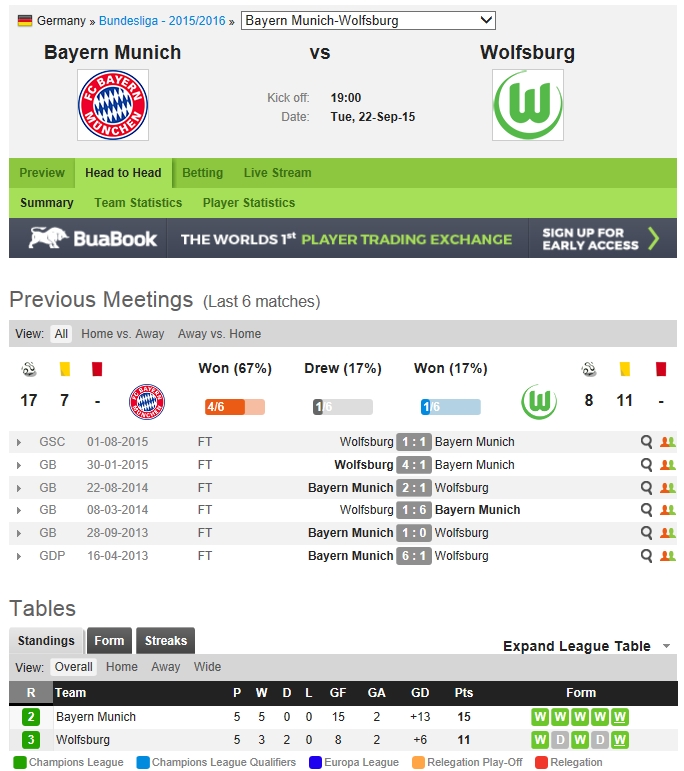
Task: Open the Betting tab
Action: pyautogui.click(x=203, y=173)
